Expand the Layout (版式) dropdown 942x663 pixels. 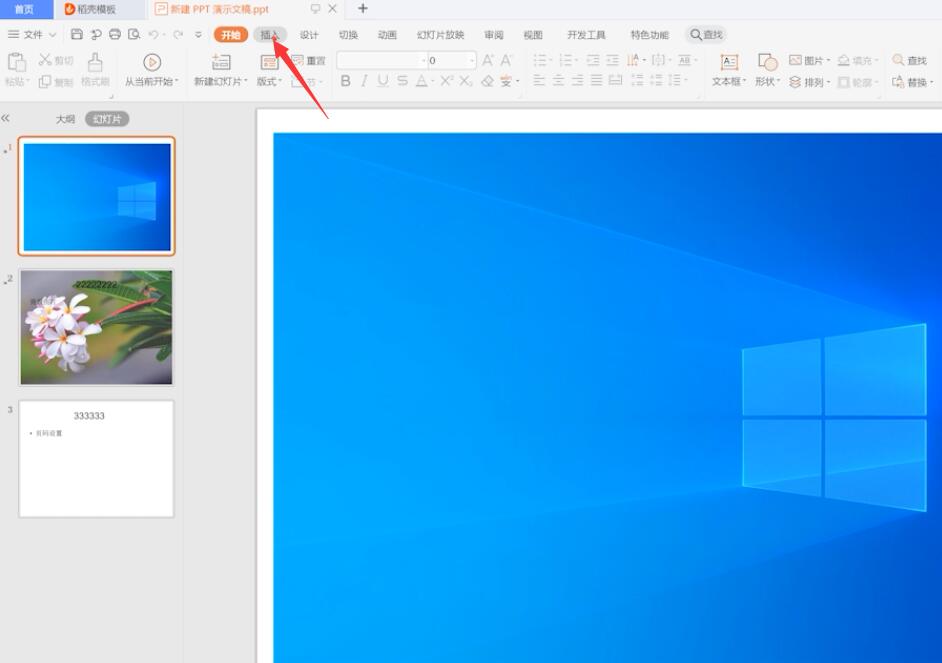pyautogui.click(x=281, y=82)
